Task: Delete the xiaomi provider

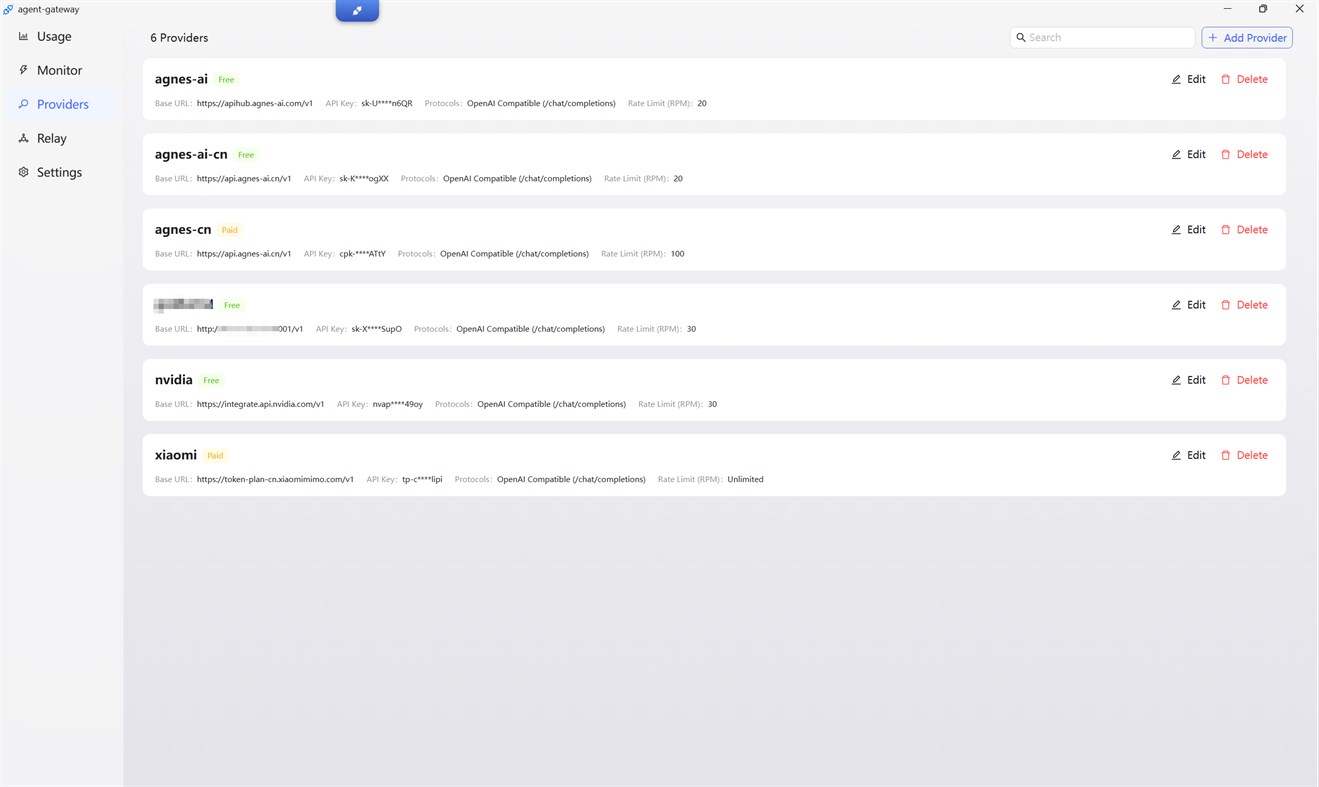Action: point(1244,455)
